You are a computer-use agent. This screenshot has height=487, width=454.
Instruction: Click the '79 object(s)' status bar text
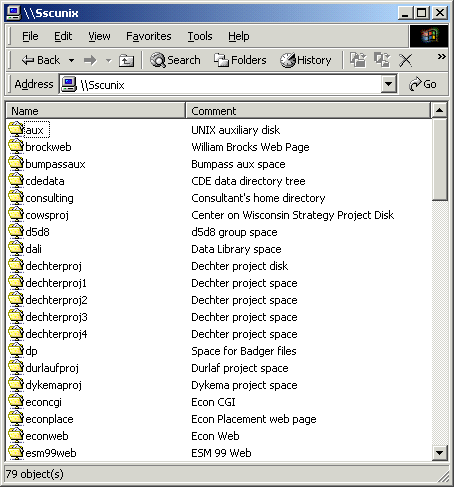click(34, 474)
